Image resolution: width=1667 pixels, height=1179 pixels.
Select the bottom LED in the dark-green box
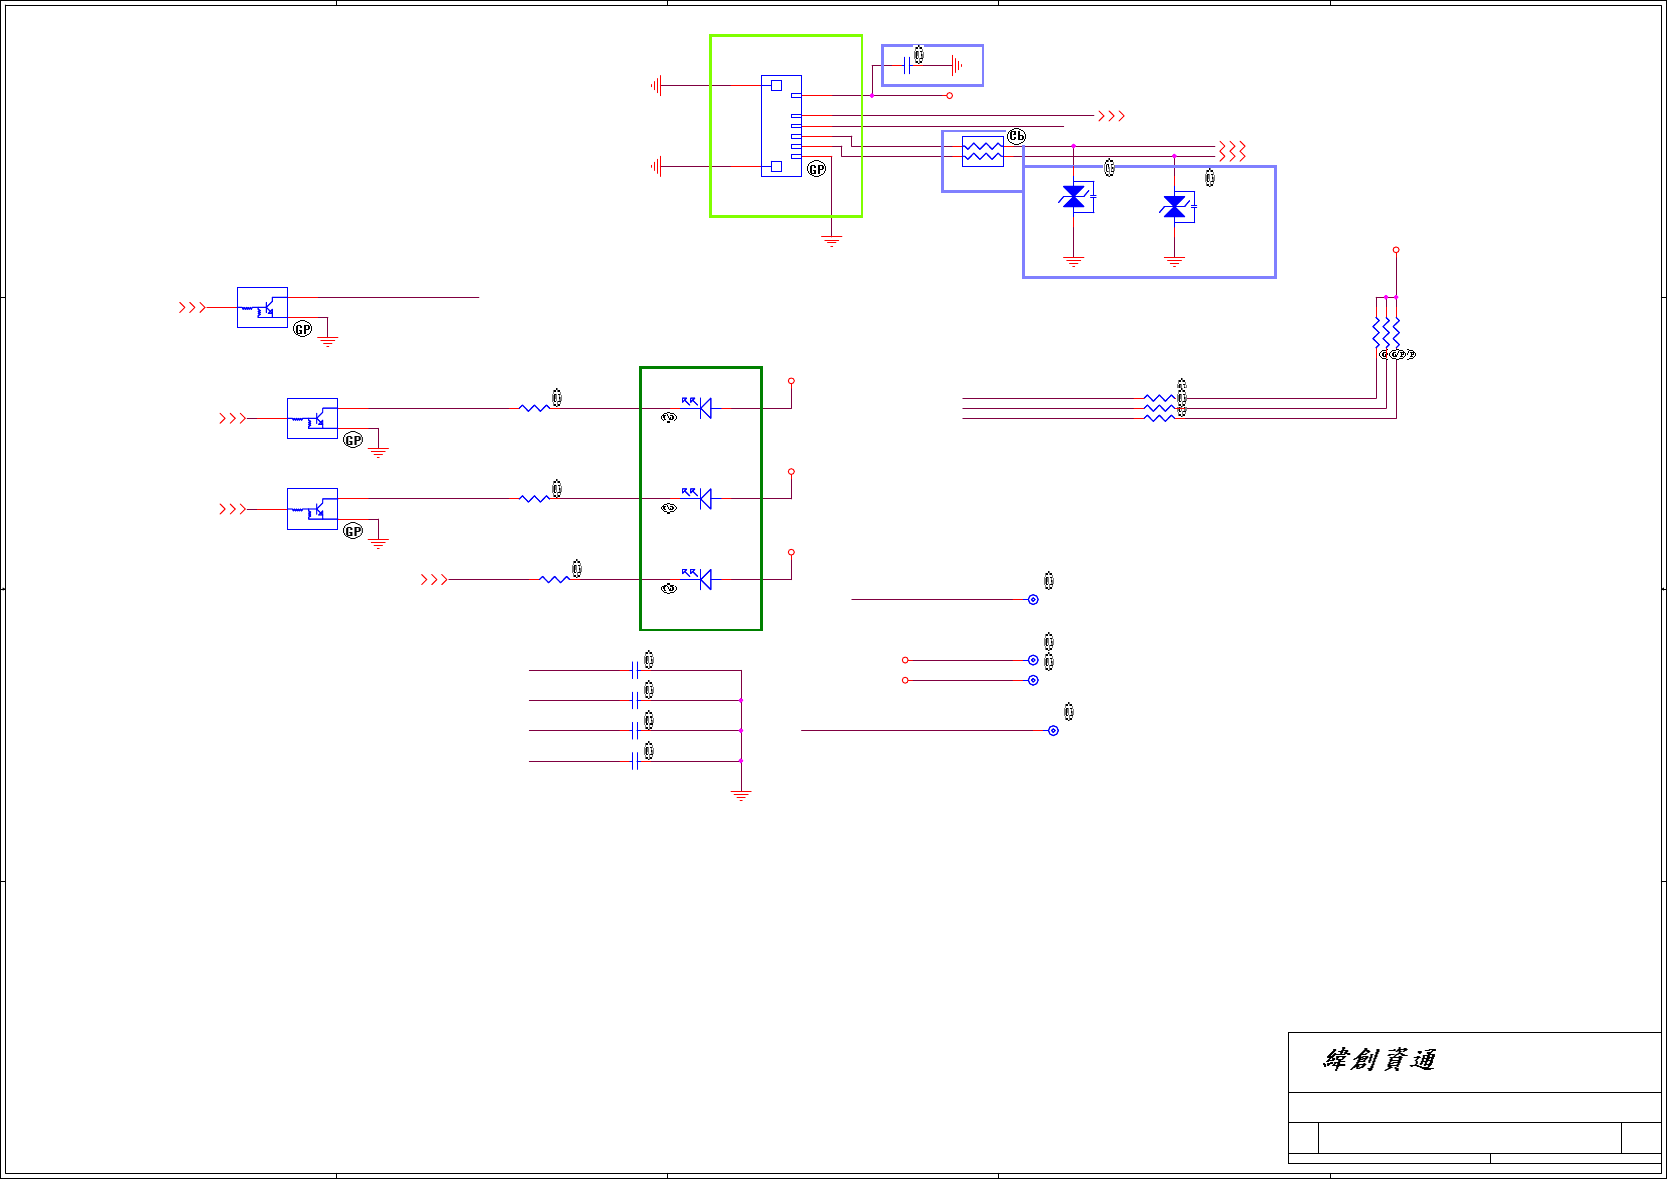[698, 578]
